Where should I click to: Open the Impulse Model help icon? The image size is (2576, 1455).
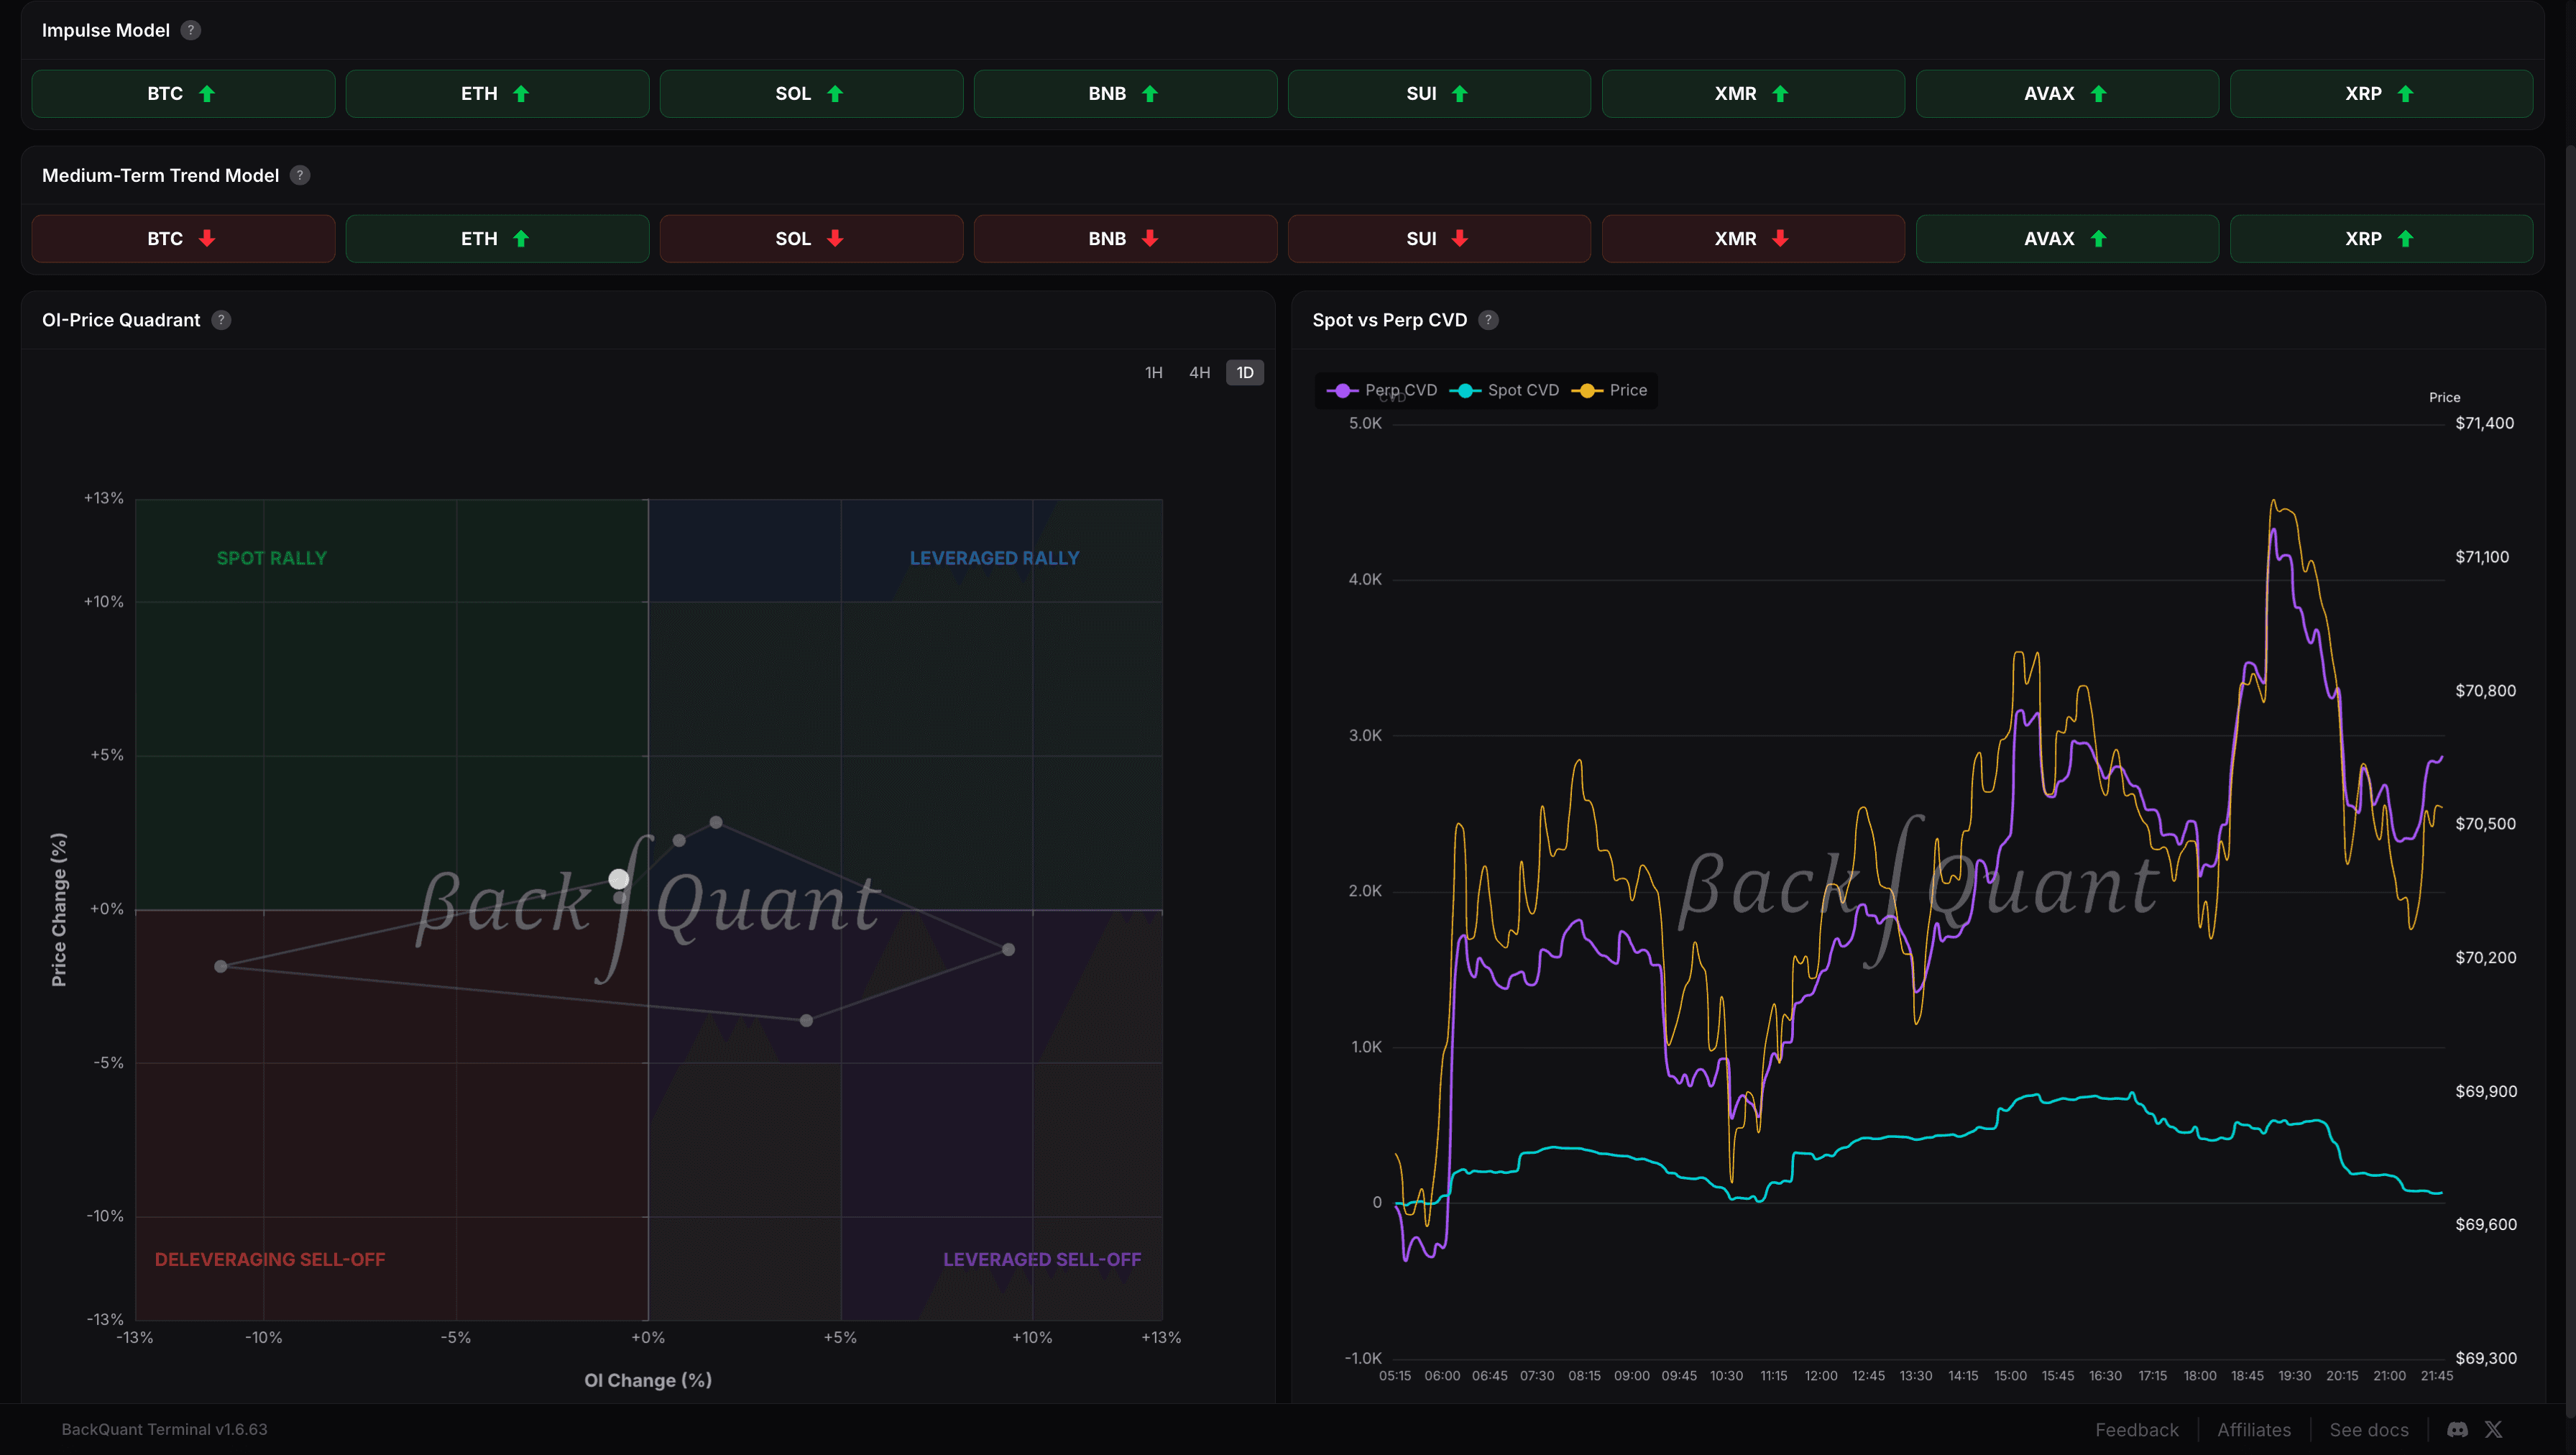191,30
